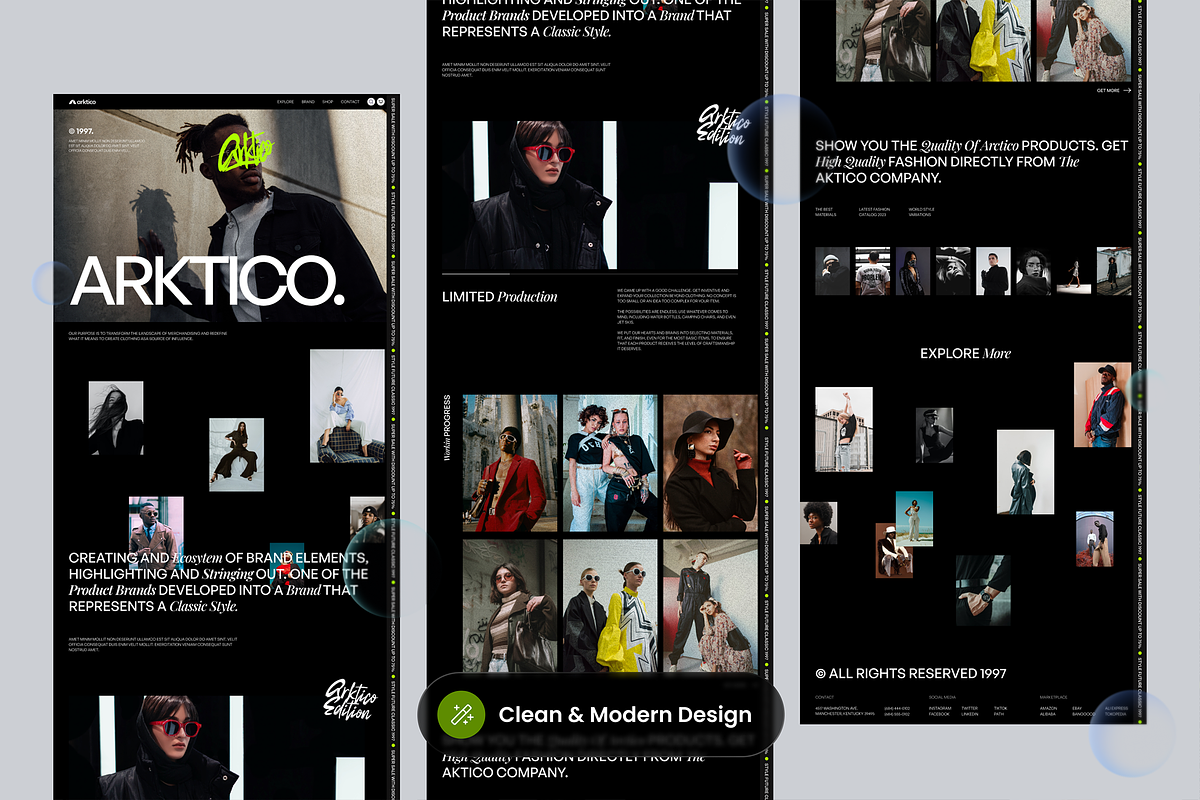Select the back-of-t-shirt thumbnail

click(872, 271)
